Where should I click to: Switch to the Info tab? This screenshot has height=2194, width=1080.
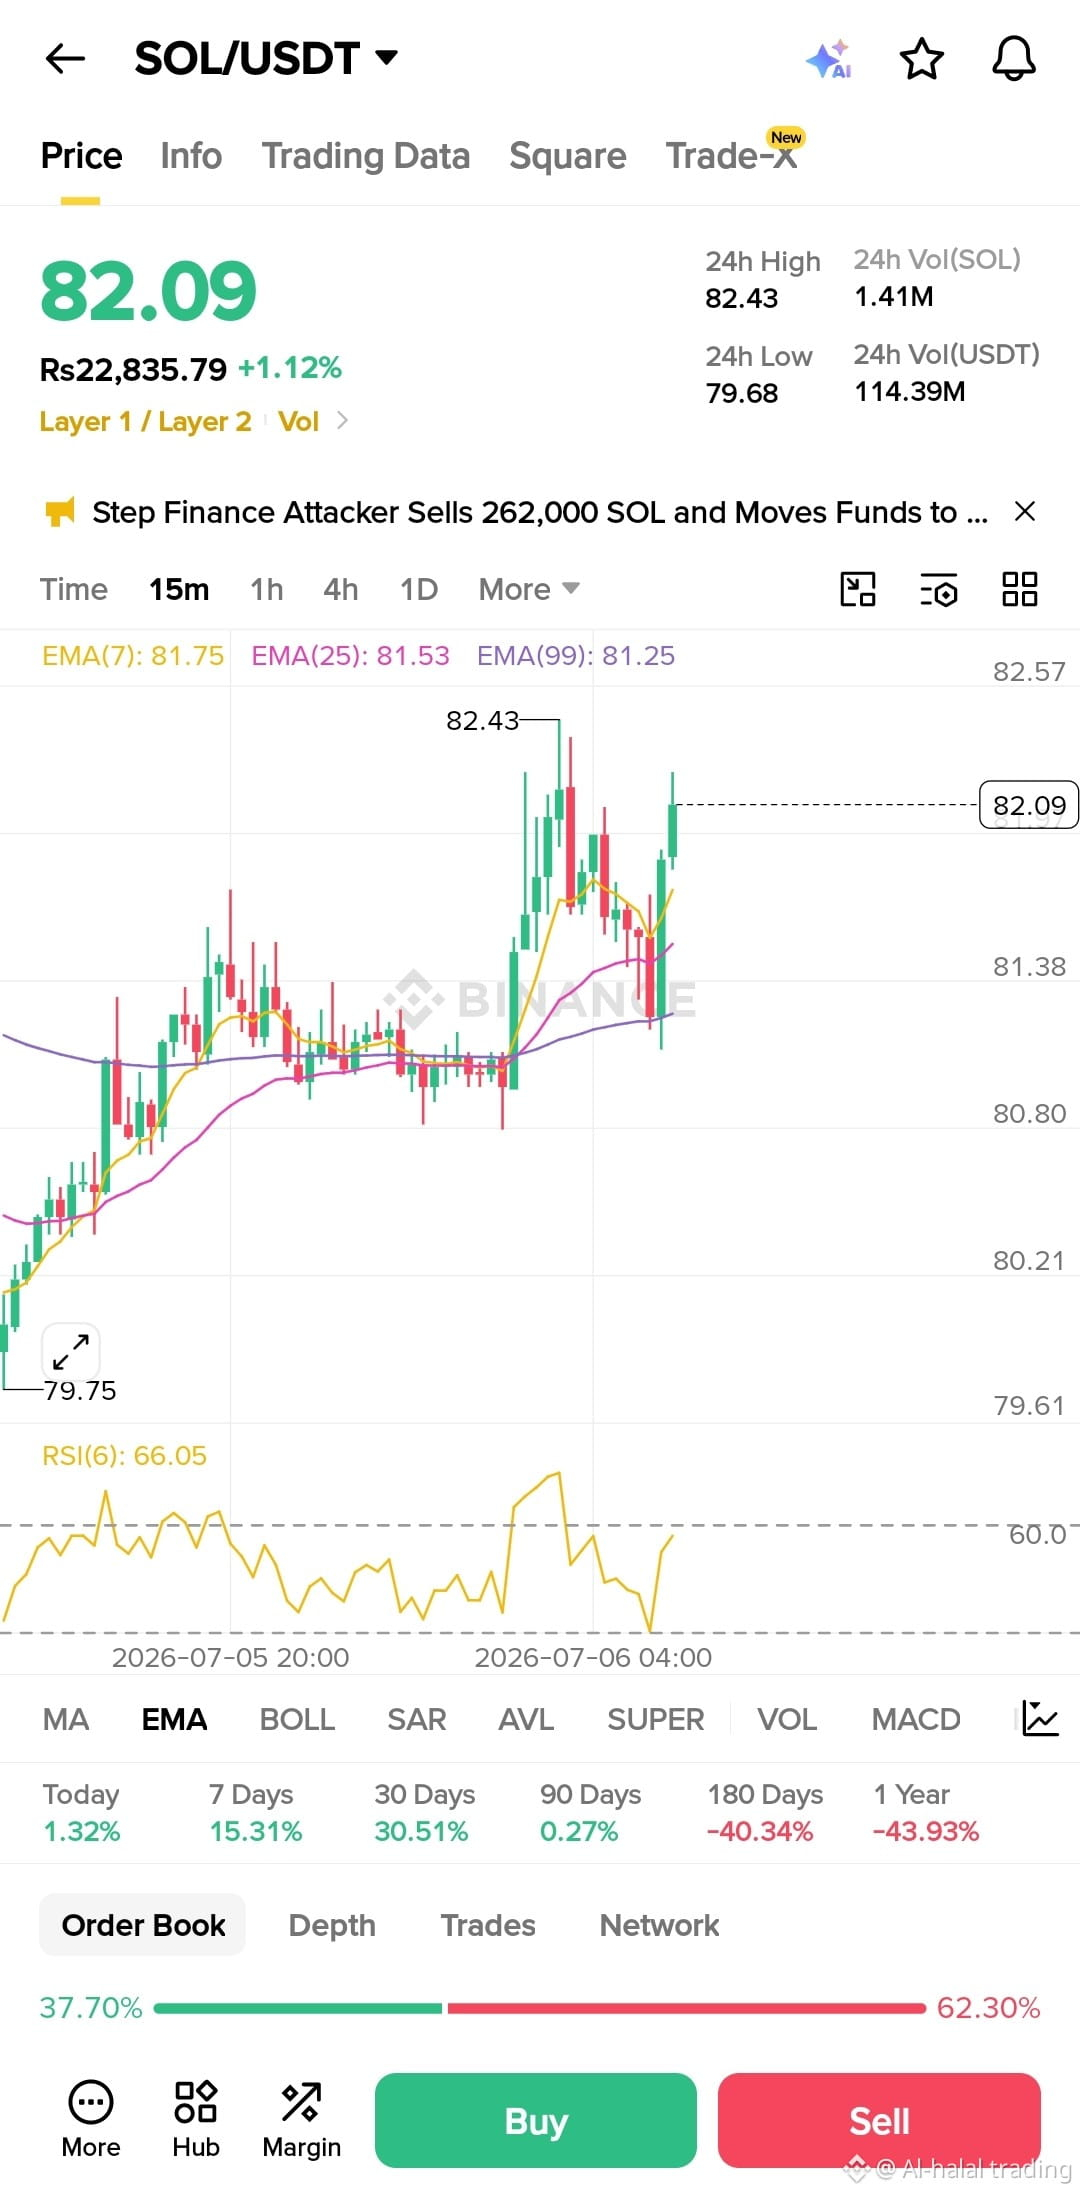click(x=191, y=156)
